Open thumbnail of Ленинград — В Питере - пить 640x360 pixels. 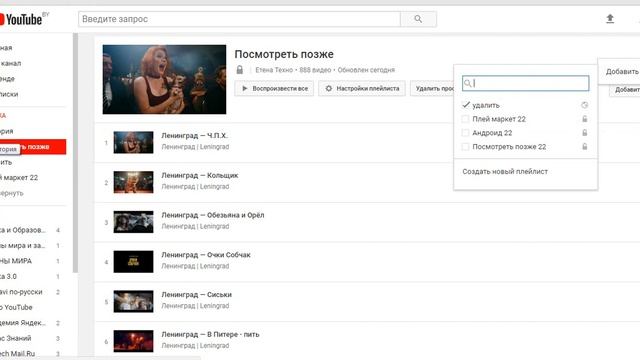click(x=133, y=341)
